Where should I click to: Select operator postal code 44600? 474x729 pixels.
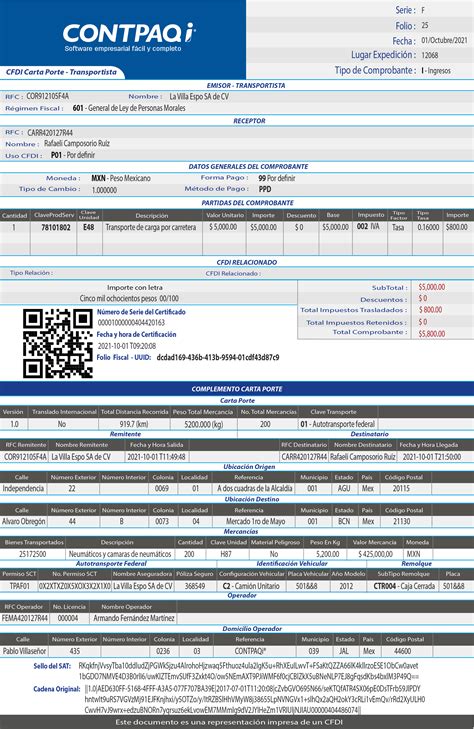402,651
